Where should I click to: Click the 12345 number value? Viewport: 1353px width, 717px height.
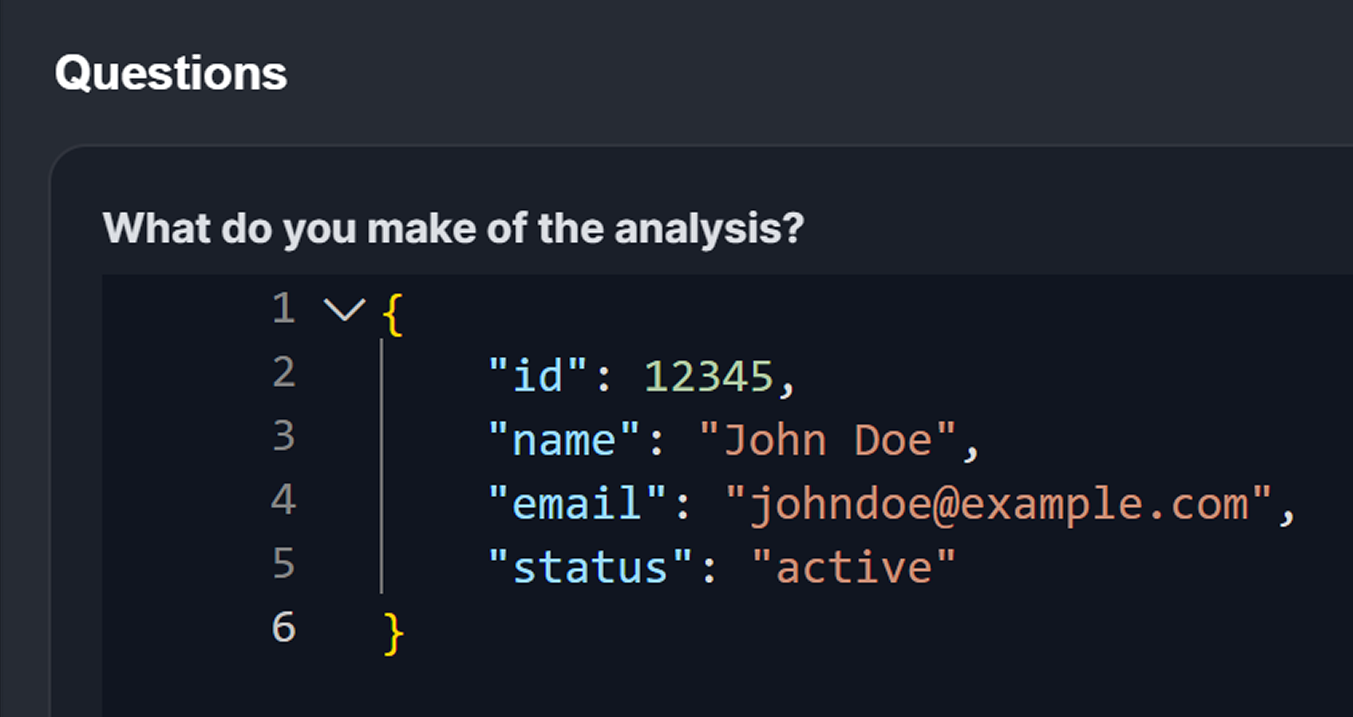(708, 376)
